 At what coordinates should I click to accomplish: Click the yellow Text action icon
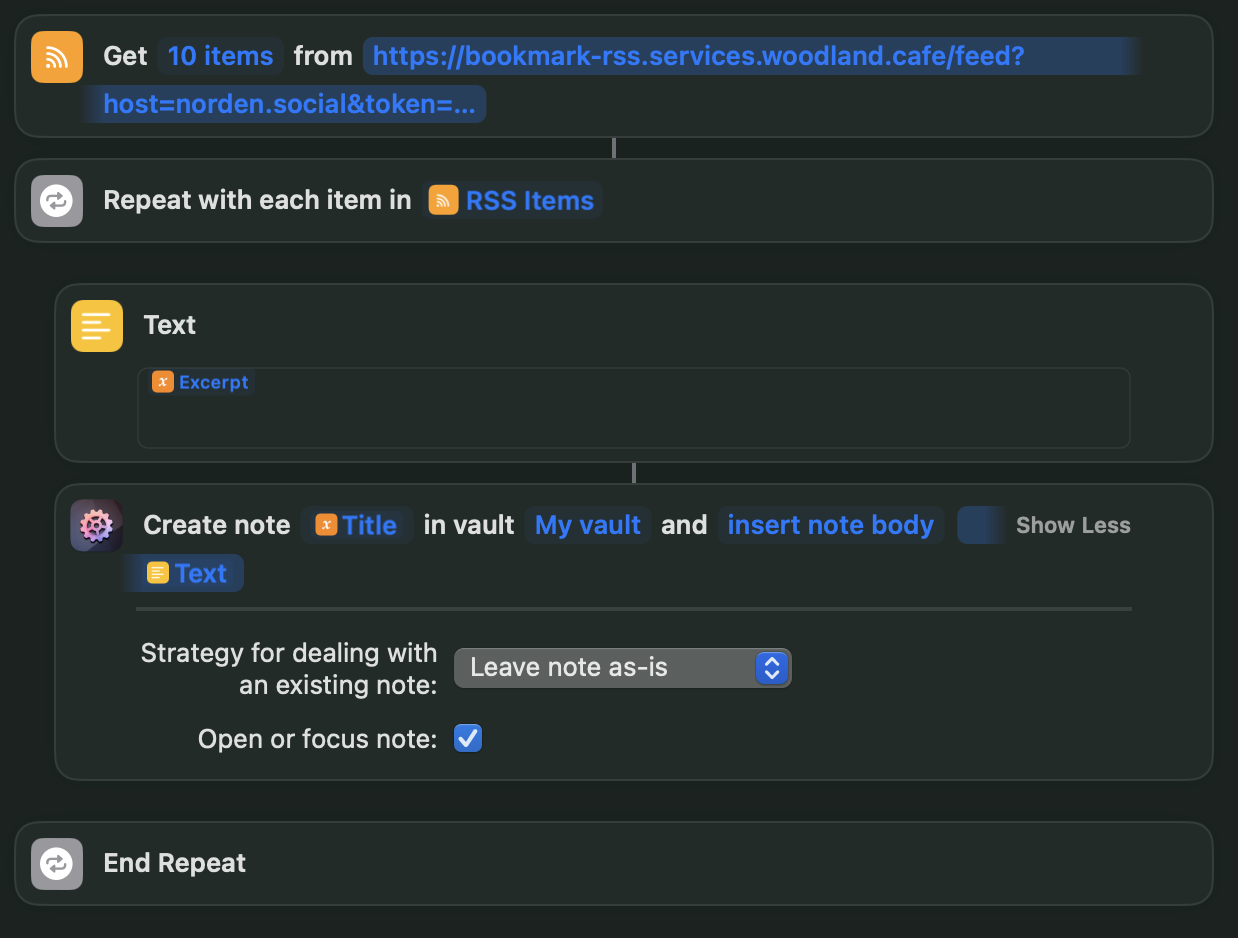97,326
